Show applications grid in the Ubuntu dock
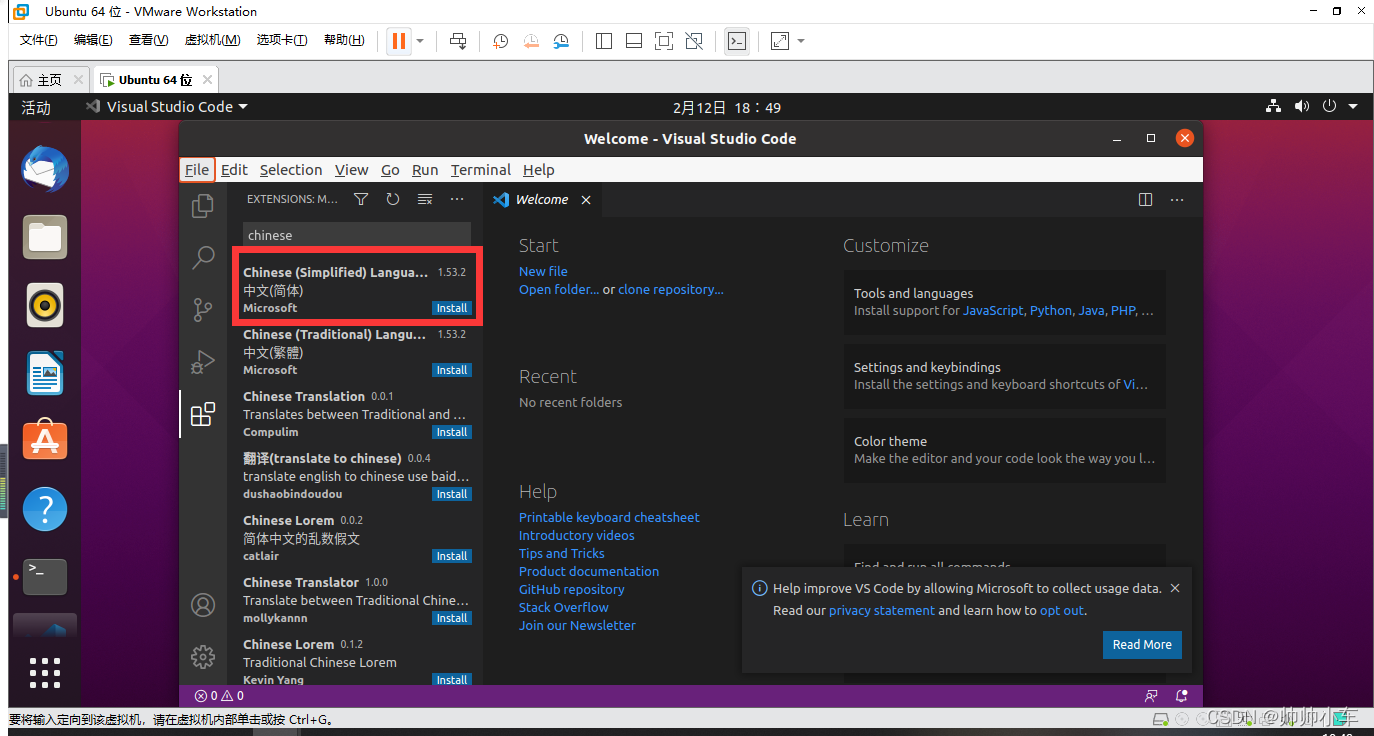Viewport: 1374px width, 736px height. (45, 672)
